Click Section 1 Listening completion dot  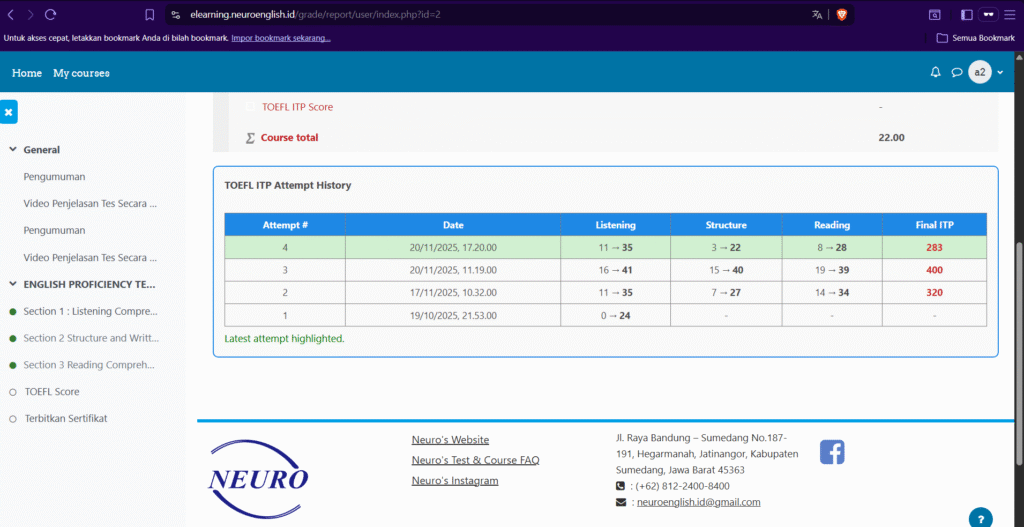(x=13, y=312)
